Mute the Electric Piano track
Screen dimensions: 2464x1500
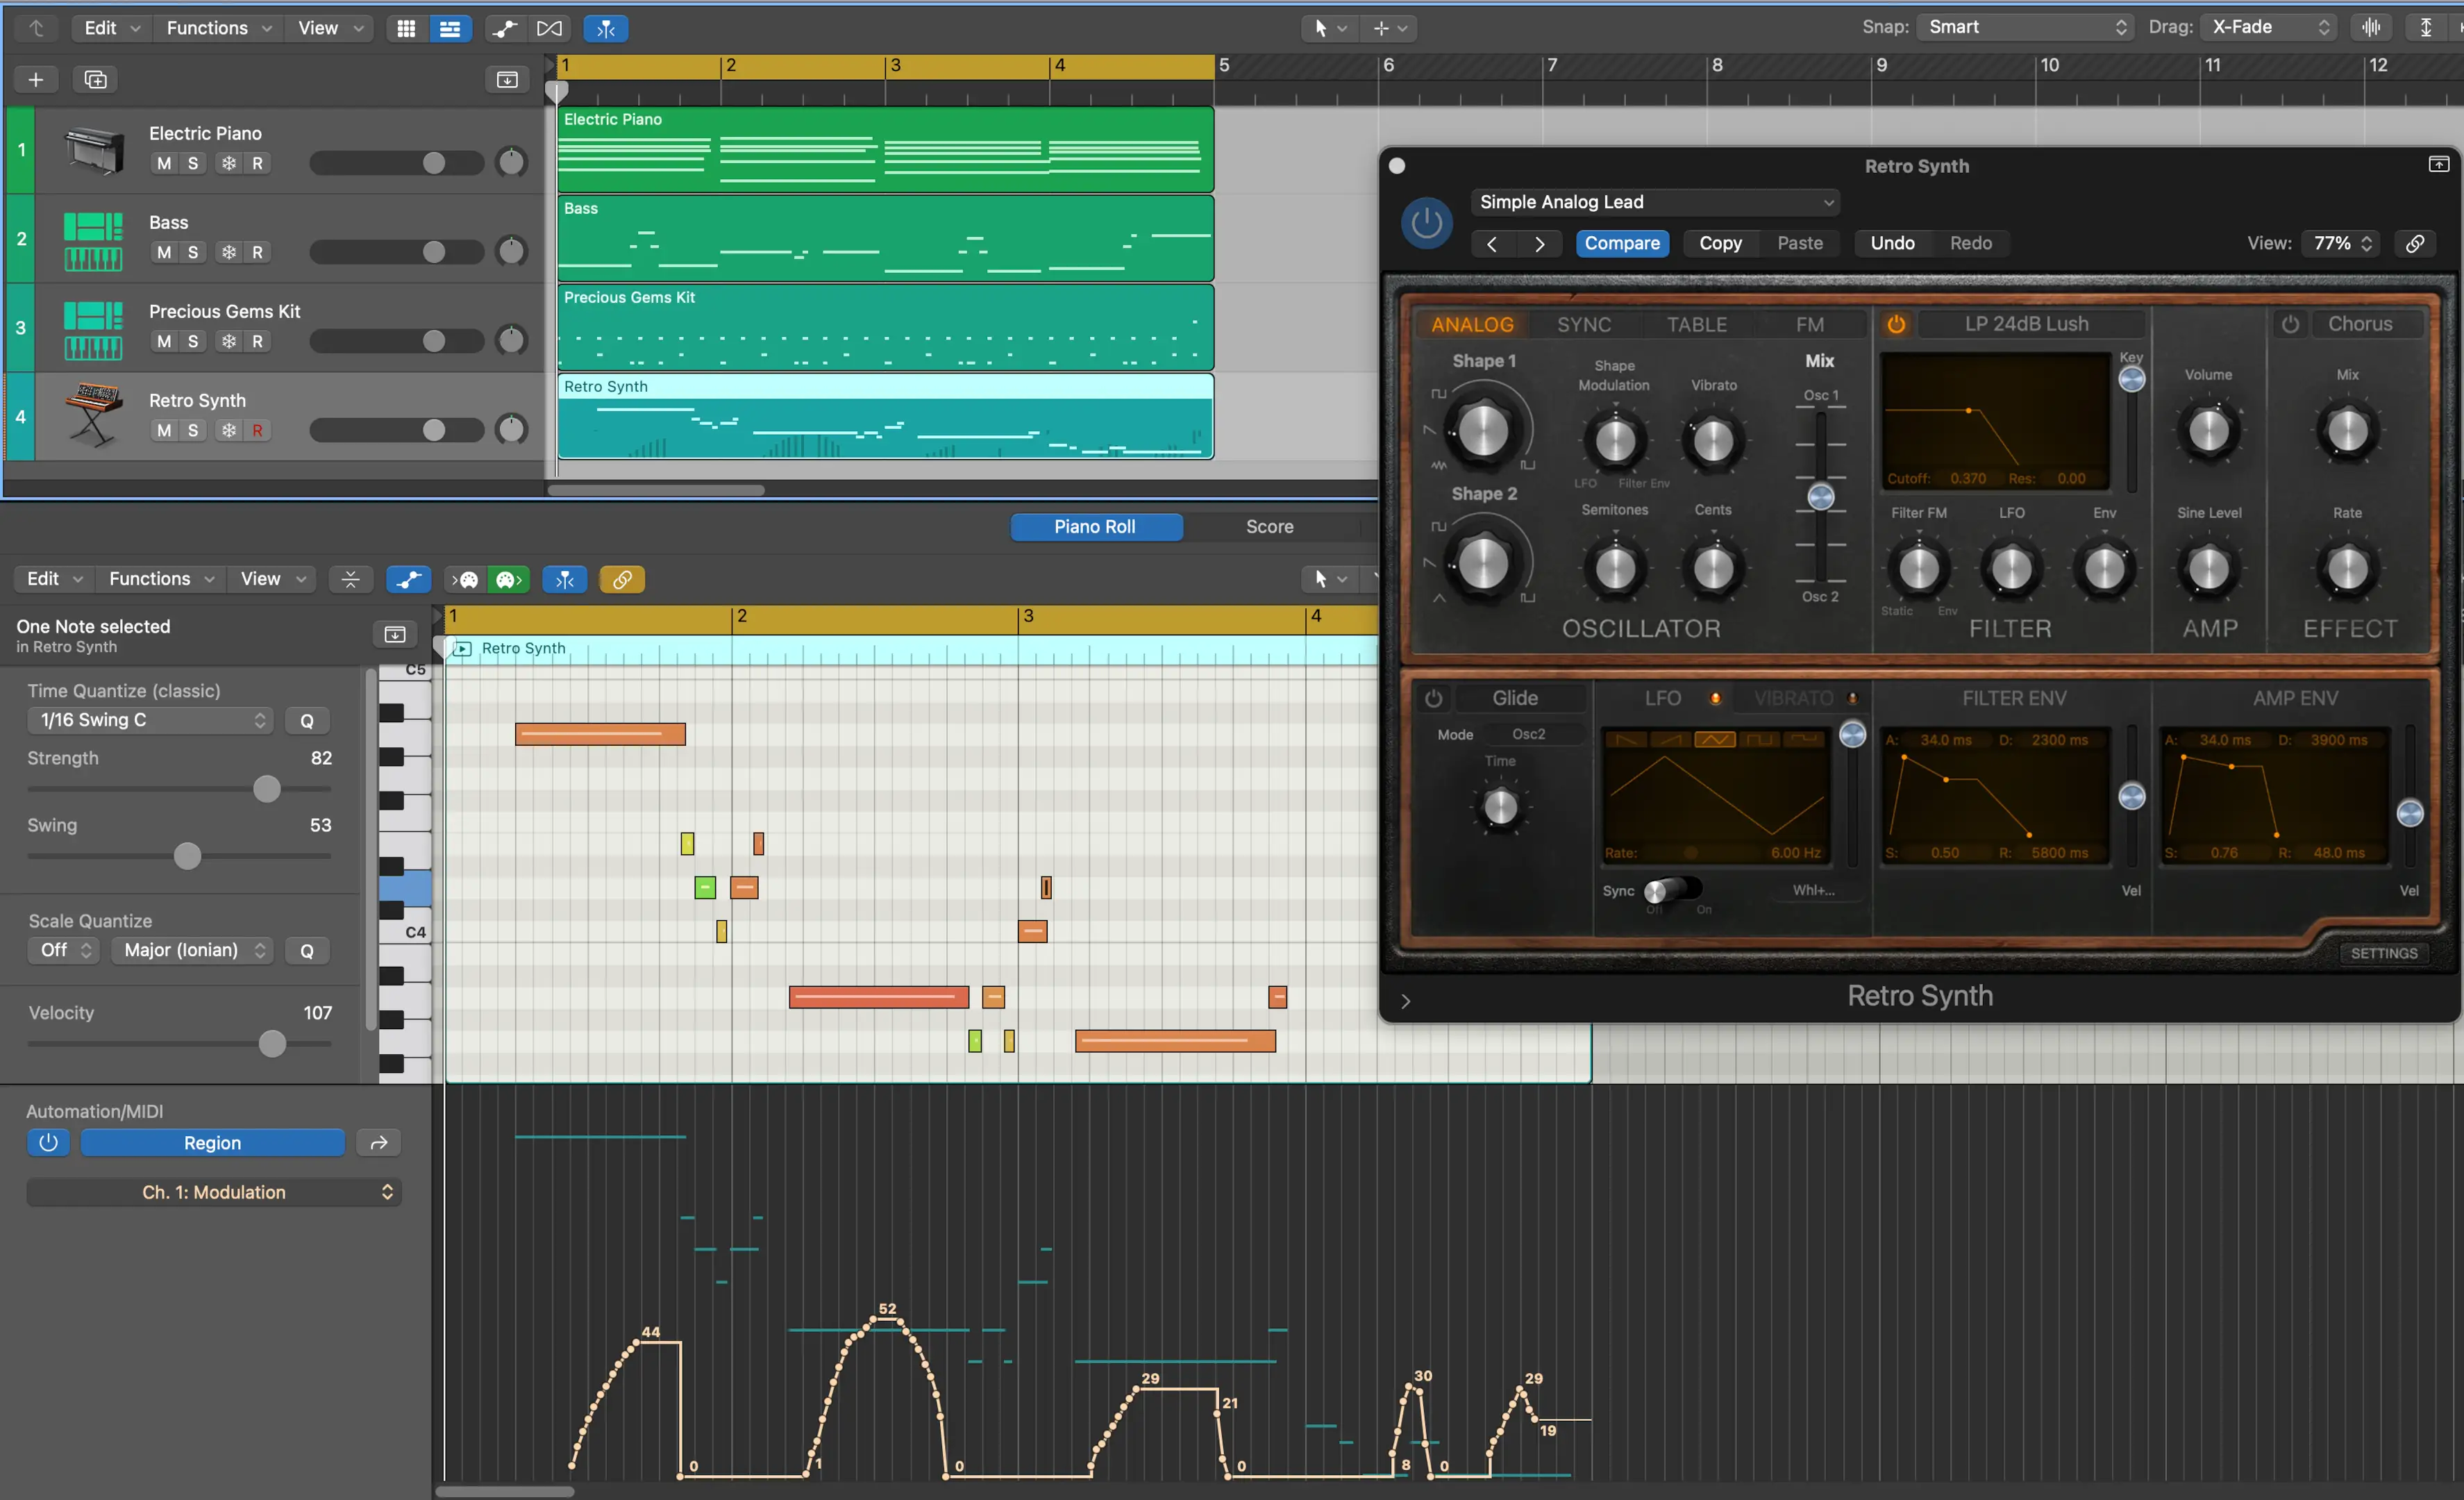[x=164, y=163]
